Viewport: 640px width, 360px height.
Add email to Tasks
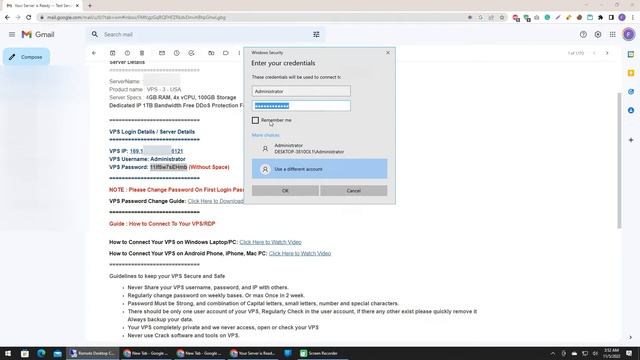[x=191, y=53]
